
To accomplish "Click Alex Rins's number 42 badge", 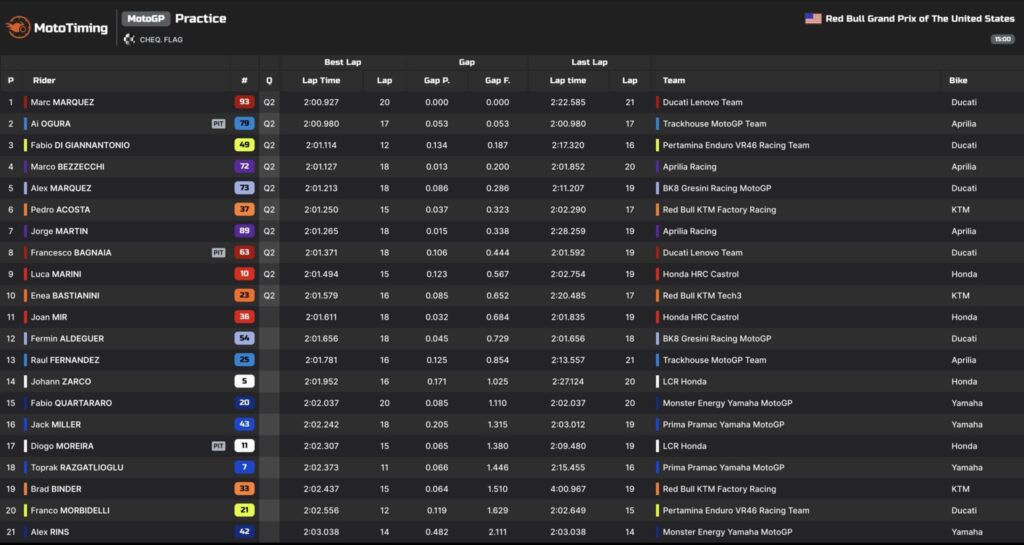I will [x=244, y=532].
